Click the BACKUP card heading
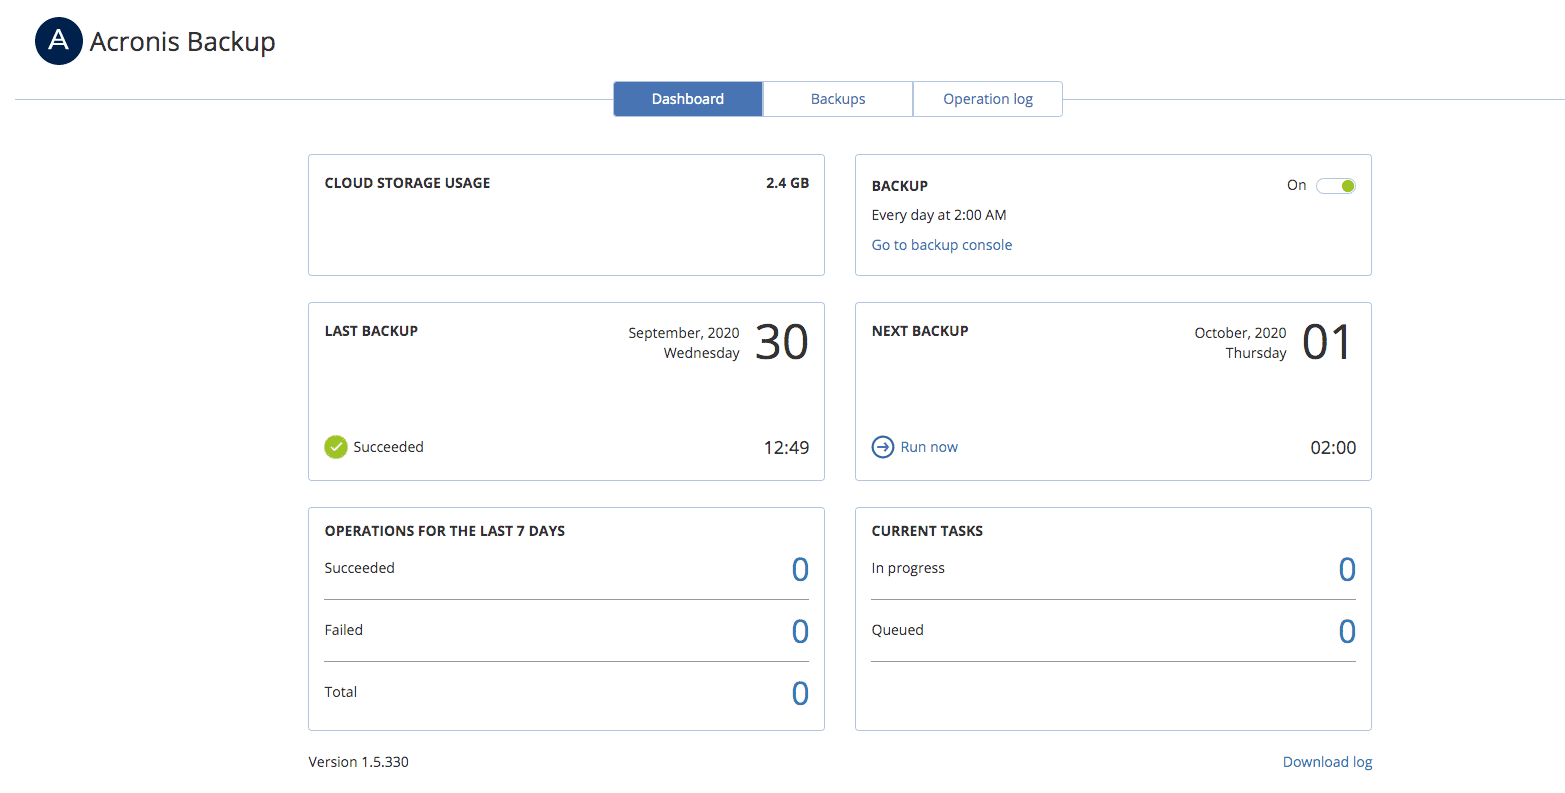Viewport: 1565px width, 793px height. pos(900,186)
